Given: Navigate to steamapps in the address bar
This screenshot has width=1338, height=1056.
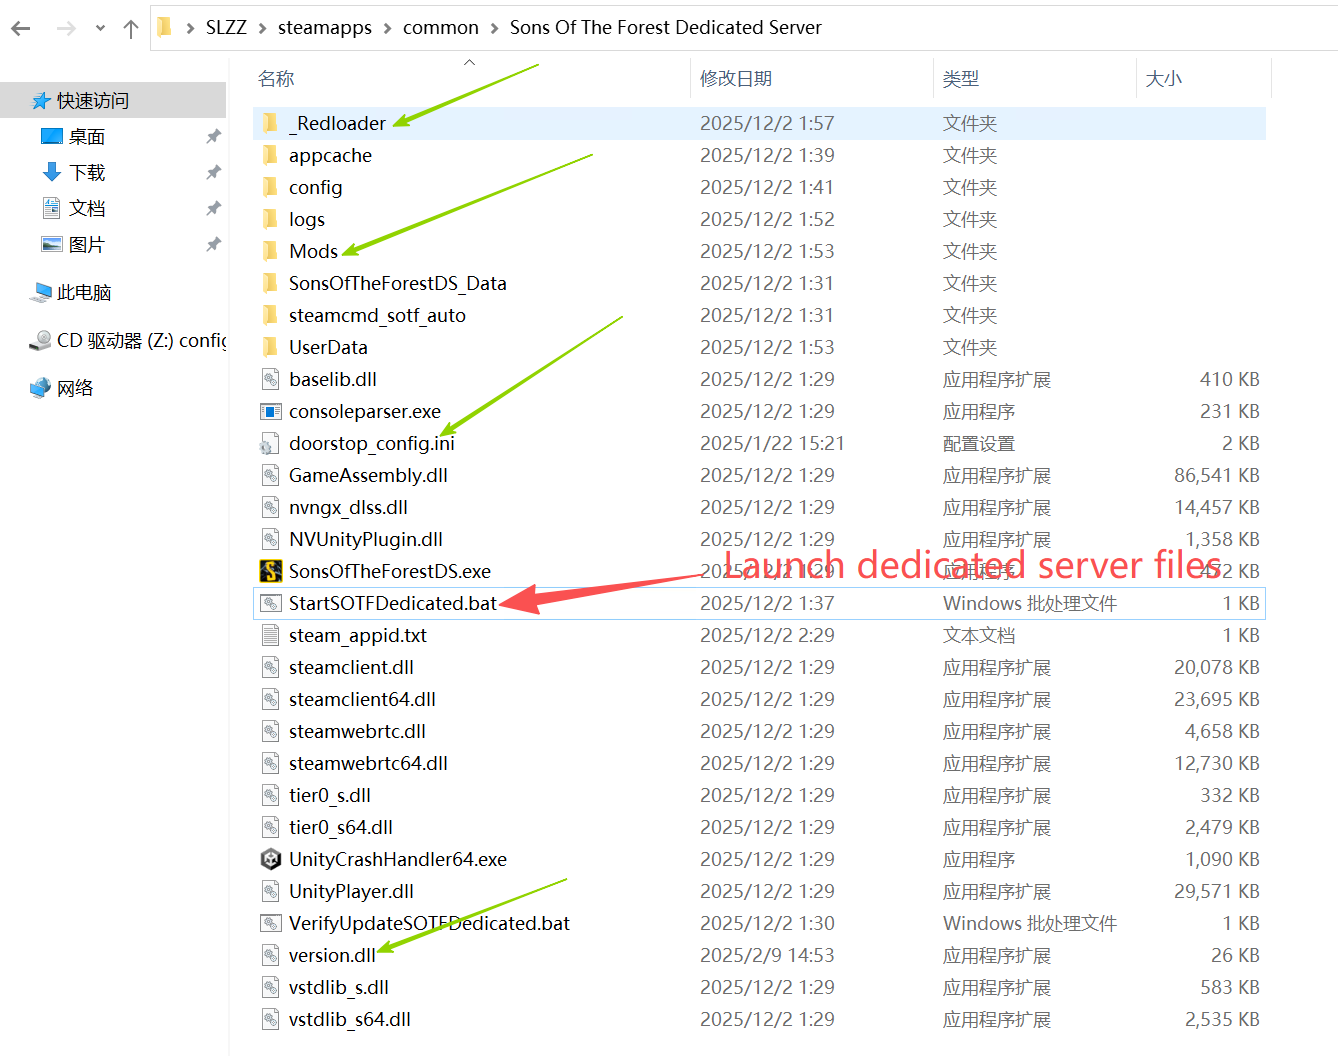Looking at the screenshot, I should (x=325, y=28).
